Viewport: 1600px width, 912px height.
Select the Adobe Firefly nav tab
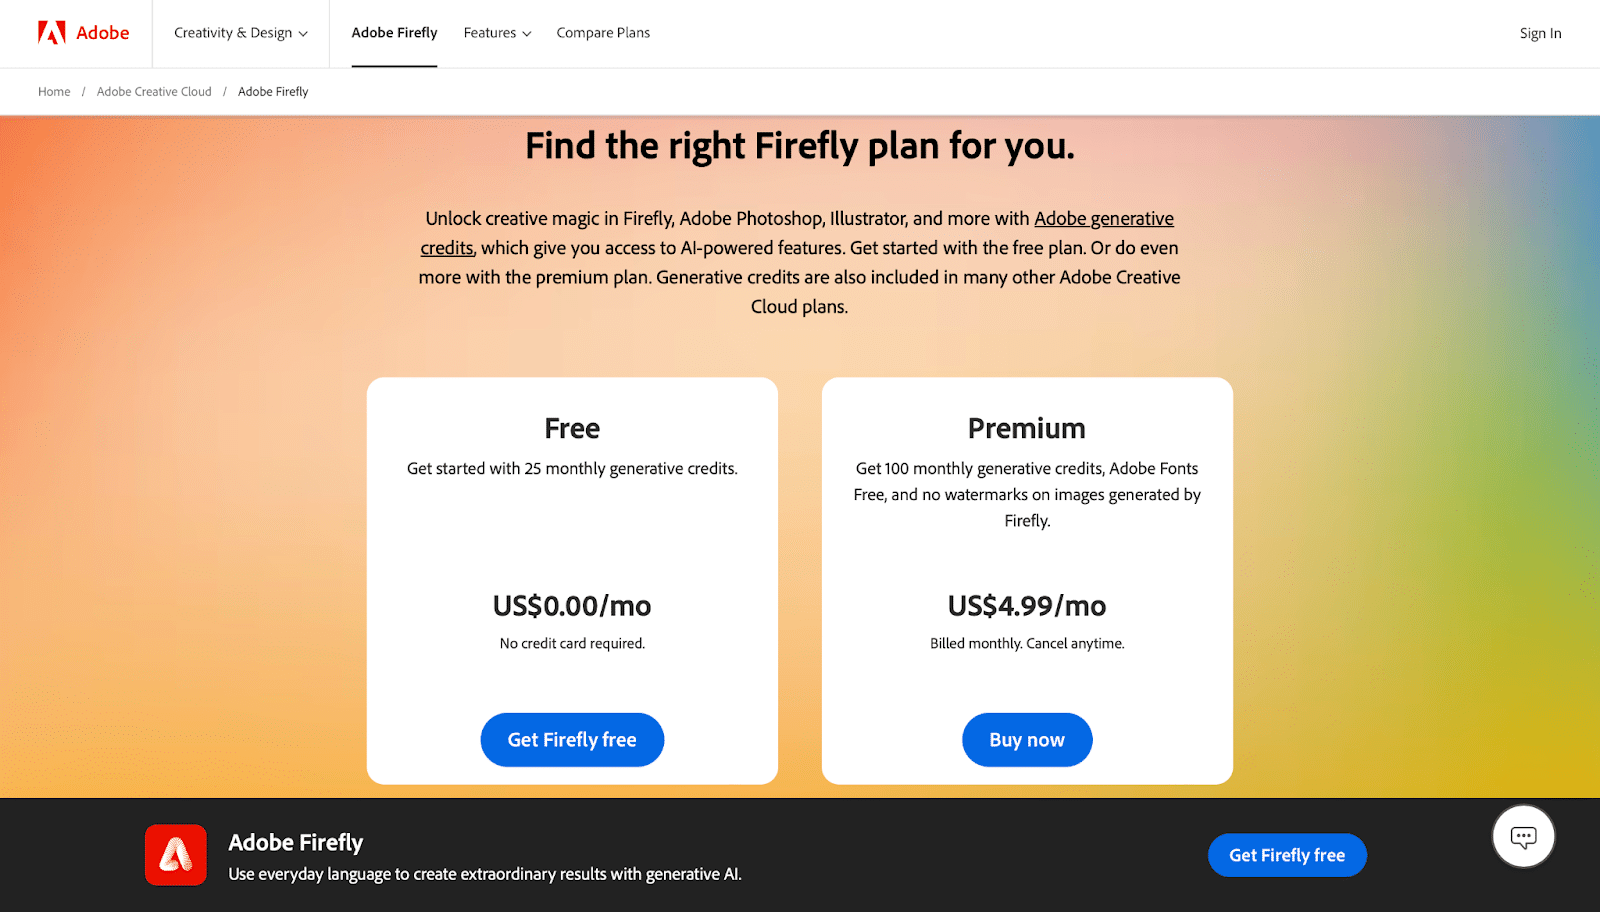(395, 32)
